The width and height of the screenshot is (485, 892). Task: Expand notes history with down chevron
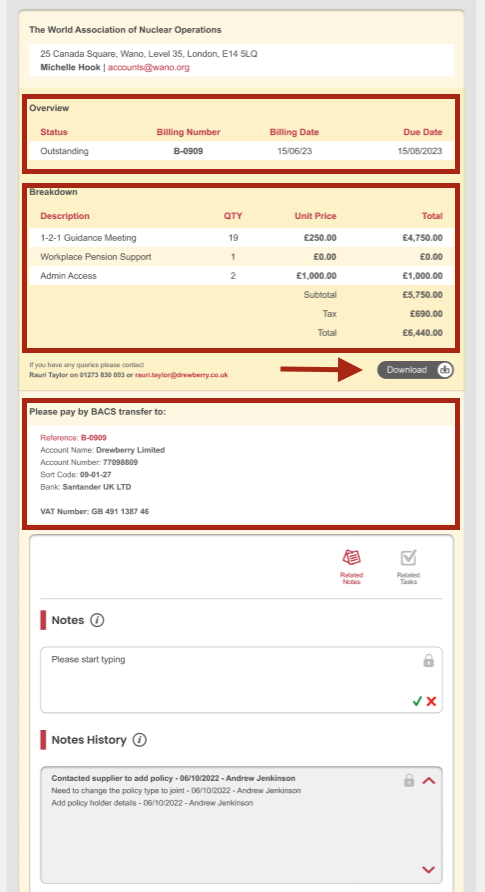(429, 870)
